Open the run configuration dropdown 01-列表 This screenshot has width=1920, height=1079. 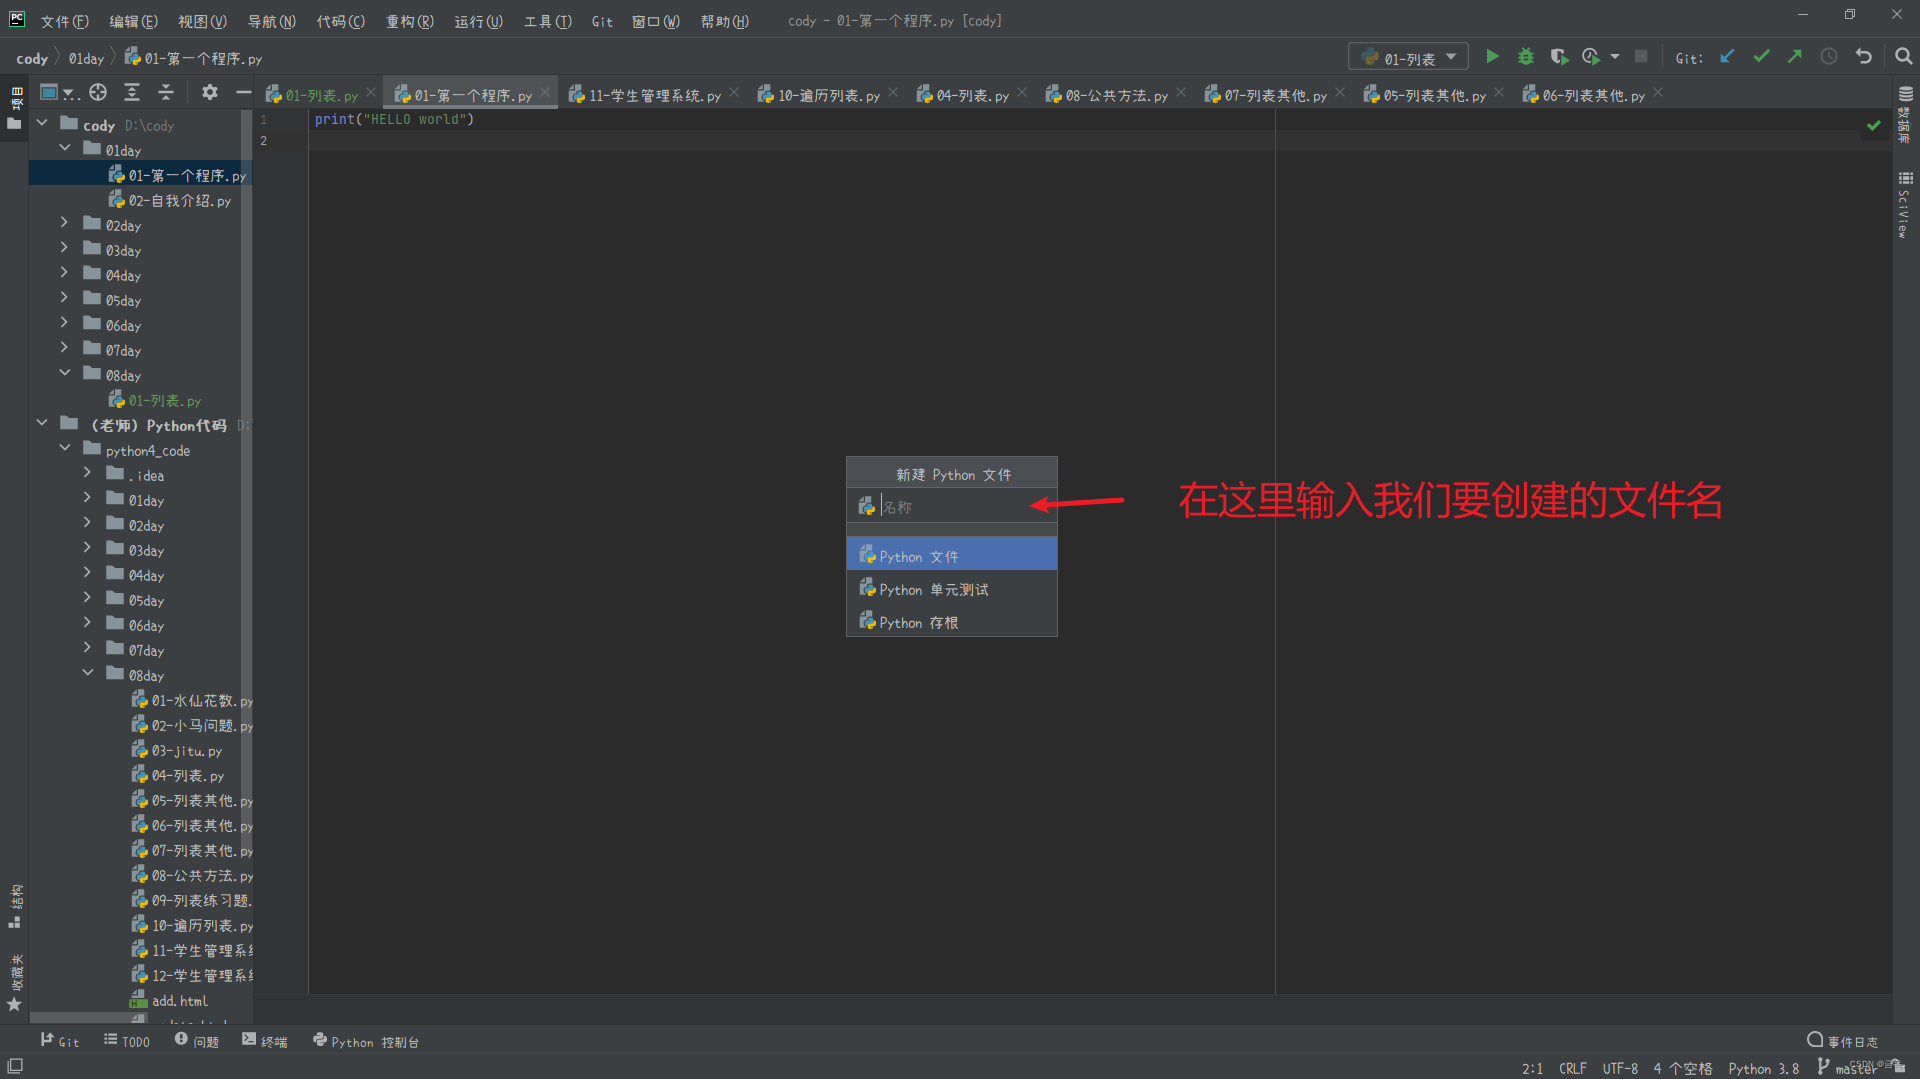point(1408,57)
